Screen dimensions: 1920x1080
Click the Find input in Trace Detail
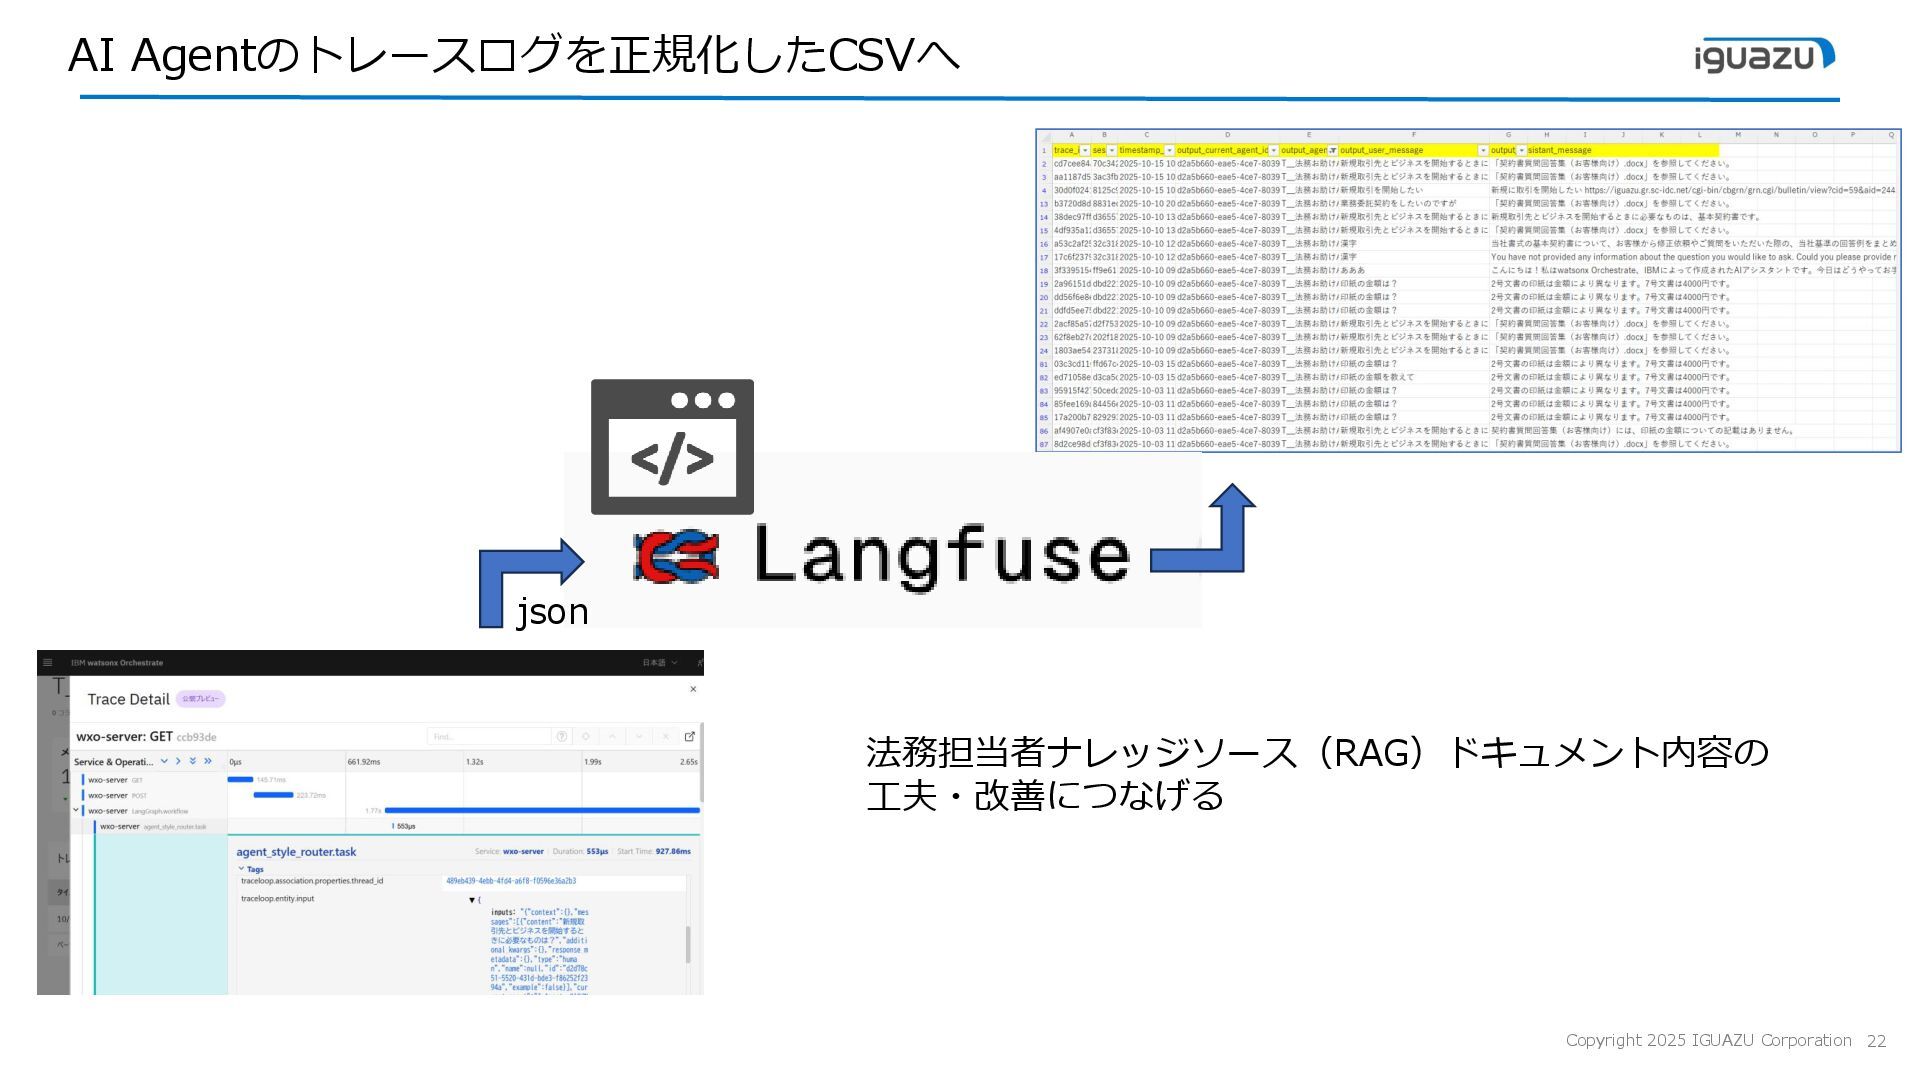pyautogui.click(x=488, y=737)
